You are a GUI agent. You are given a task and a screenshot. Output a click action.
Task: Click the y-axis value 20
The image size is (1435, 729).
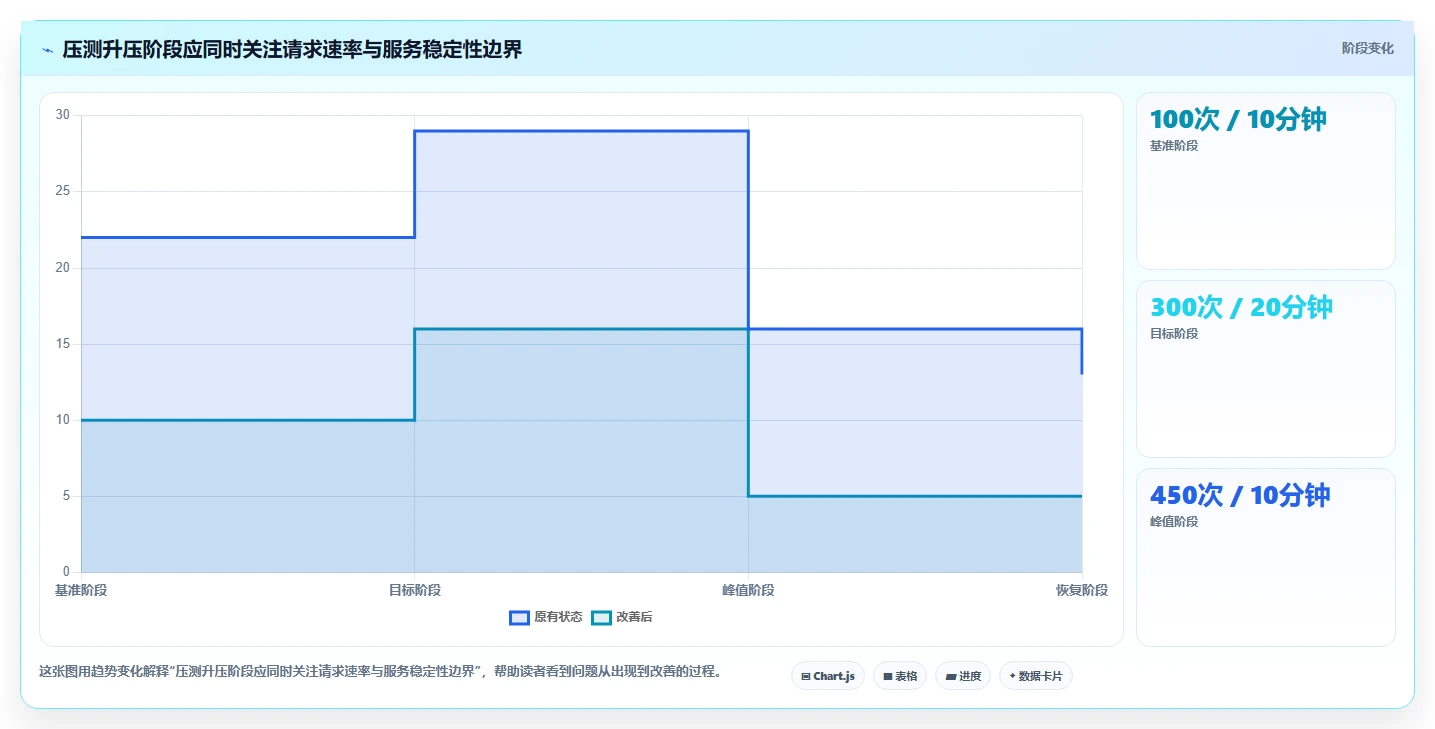click(63, 267)
